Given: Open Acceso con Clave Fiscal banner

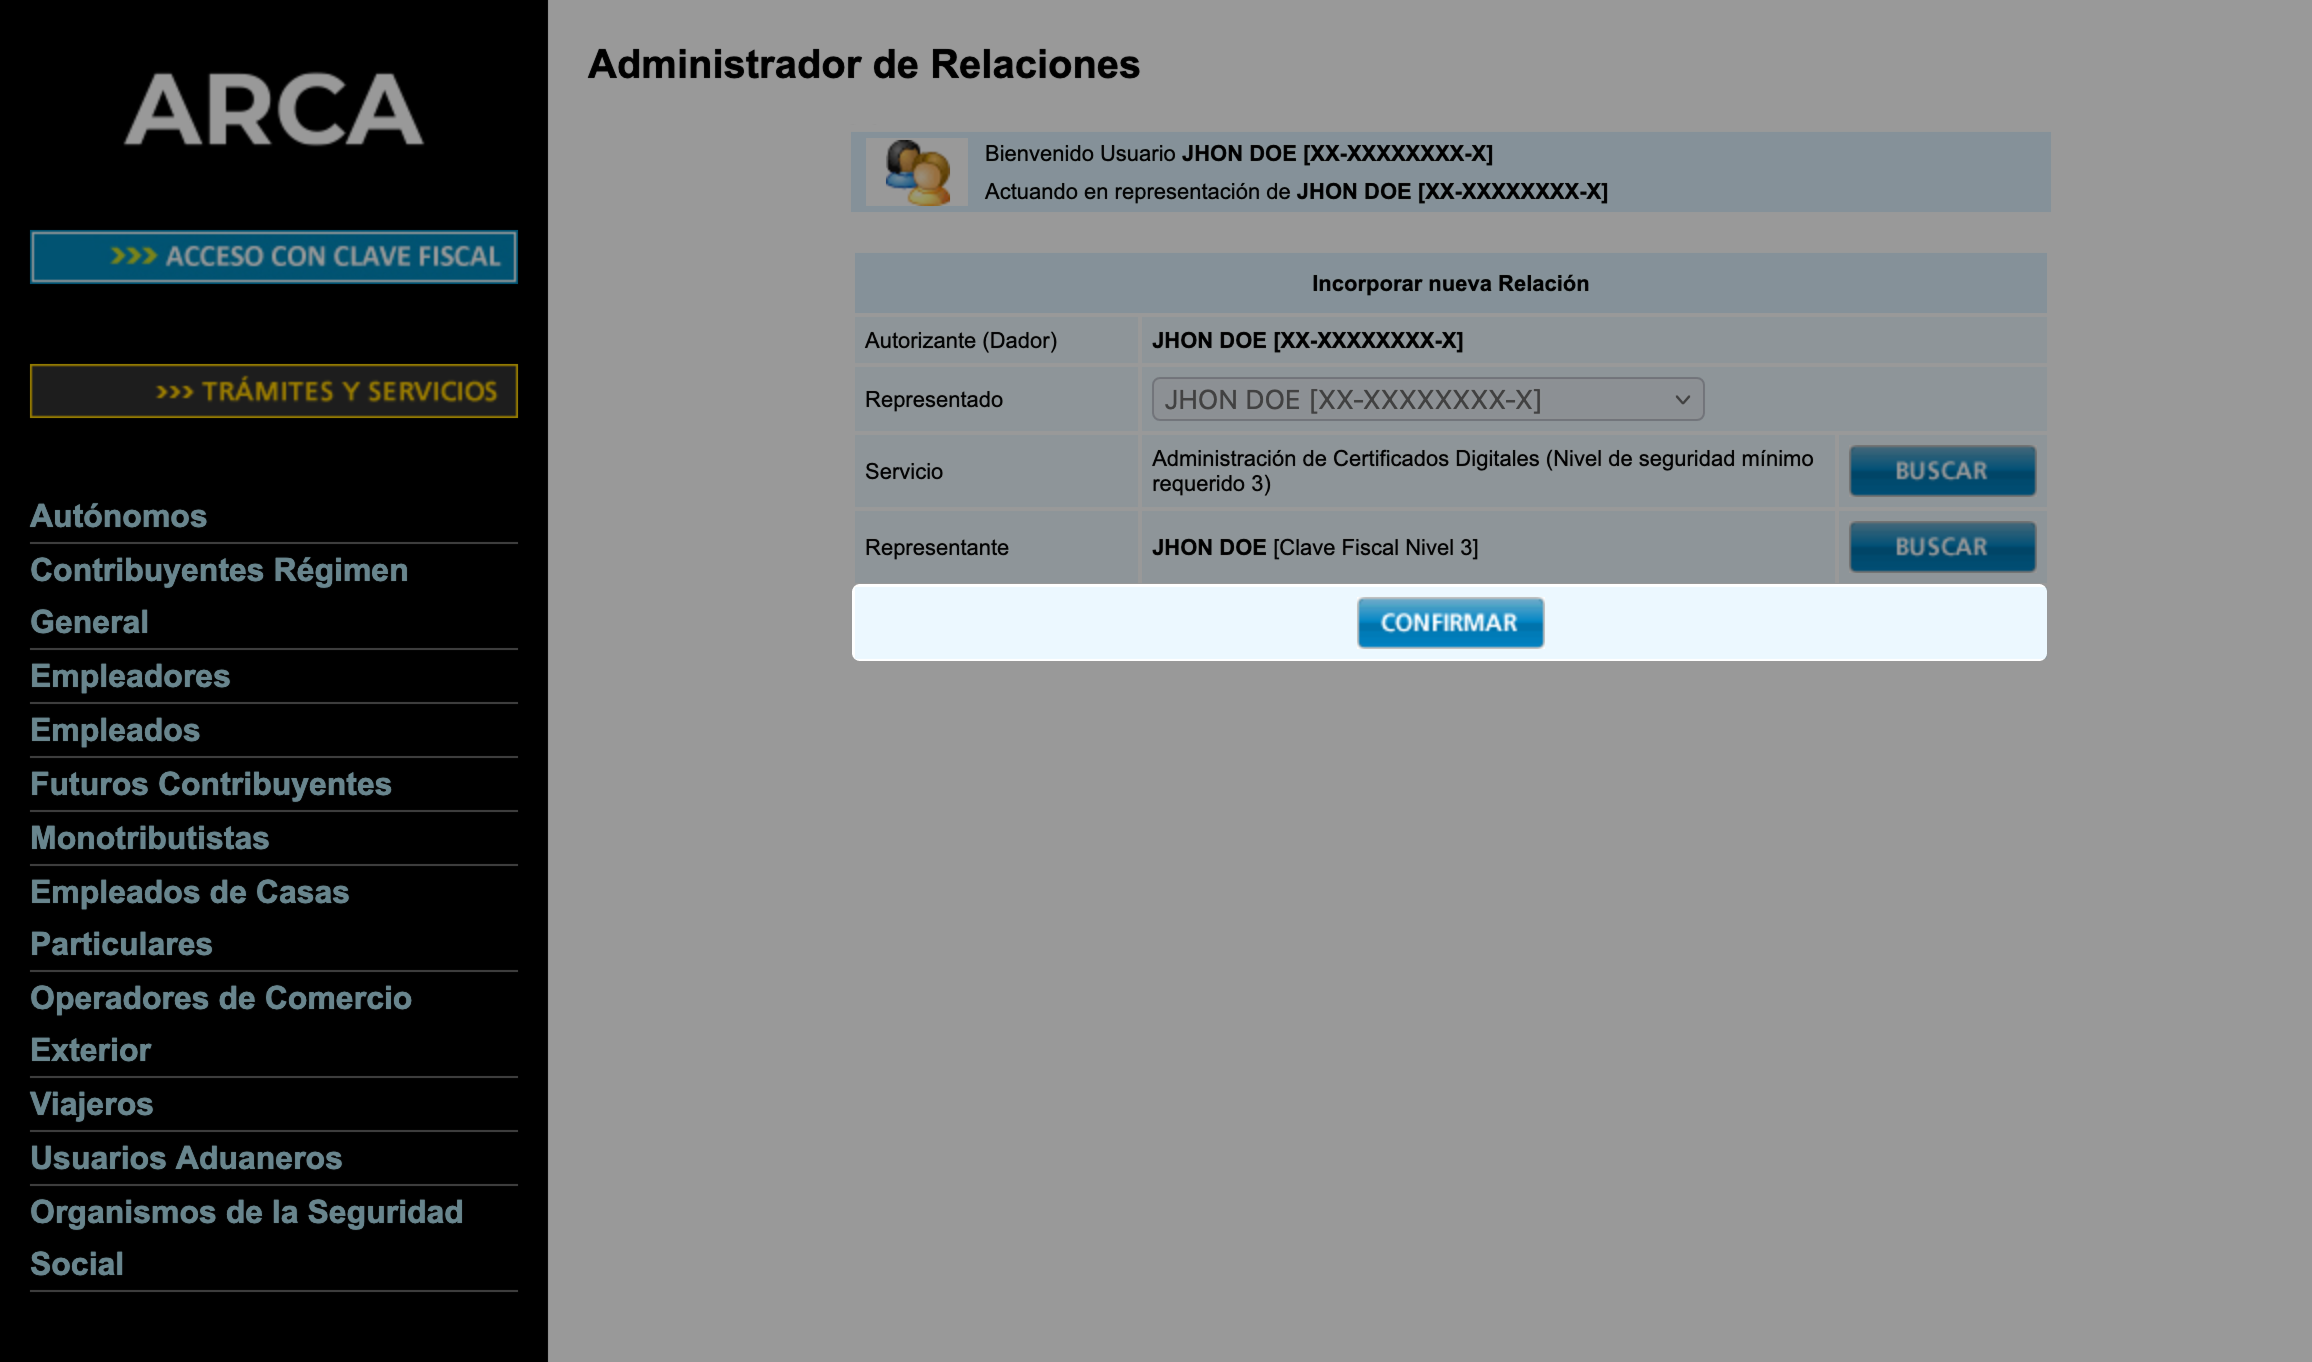Looking at the screenshot, I should point(273,257).
